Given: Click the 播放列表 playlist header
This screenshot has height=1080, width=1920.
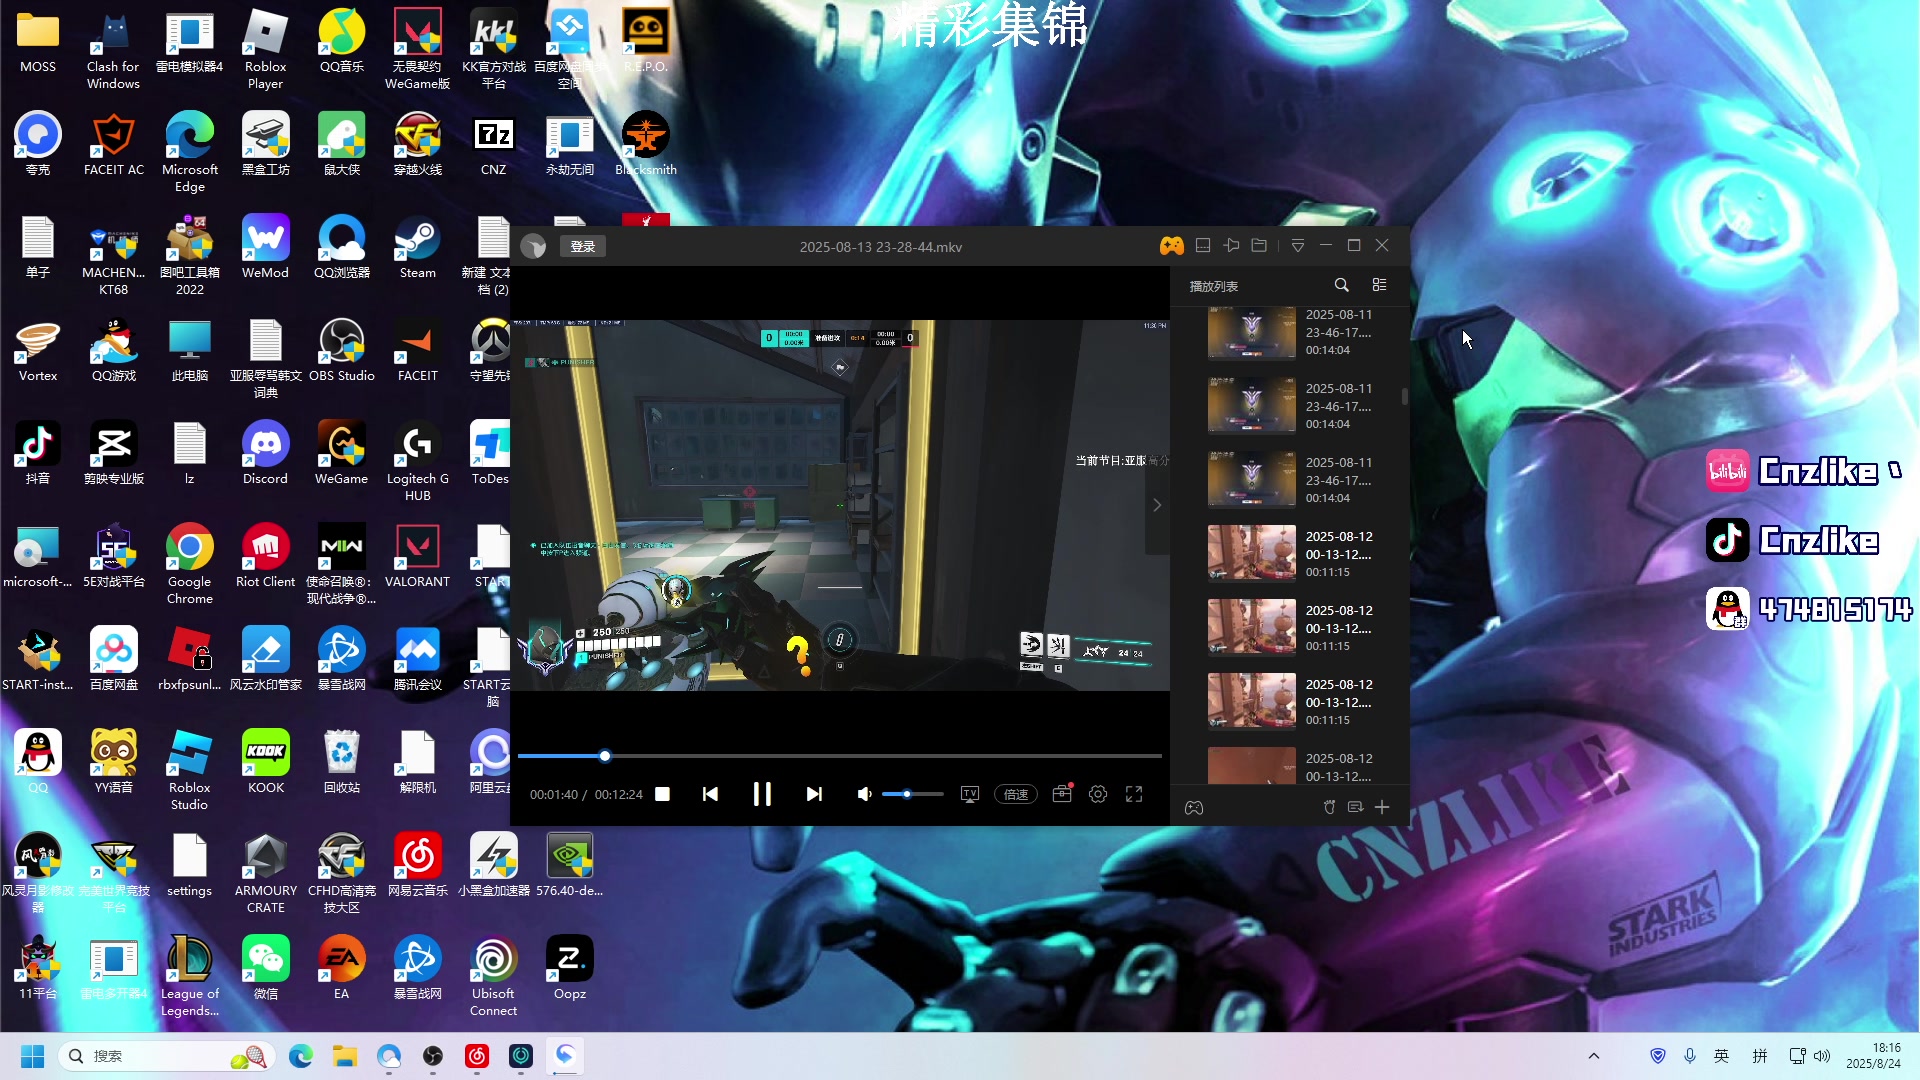Looking at the screenshot, I should point(1214,286).
